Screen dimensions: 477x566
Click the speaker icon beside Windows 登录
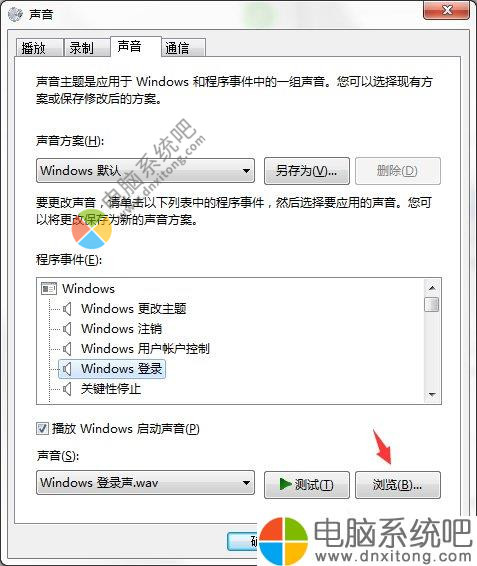tap(67, 369)
